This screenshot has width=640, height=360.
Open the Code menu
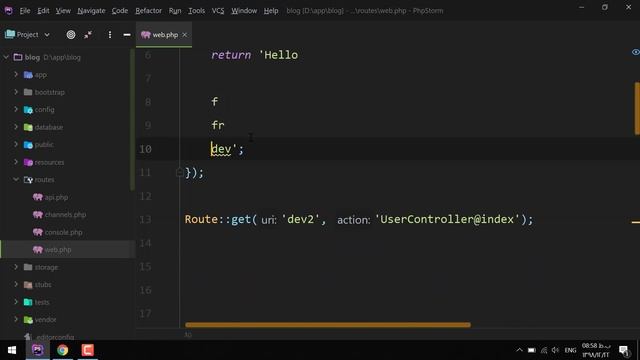point(120,11)
